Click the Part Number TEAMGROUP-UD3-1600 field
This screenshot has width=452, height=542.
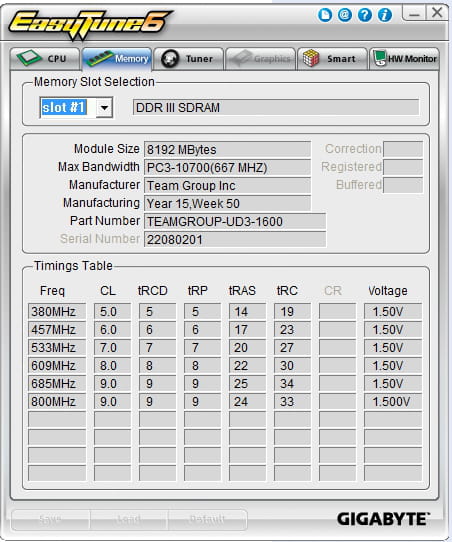[235, 222]
